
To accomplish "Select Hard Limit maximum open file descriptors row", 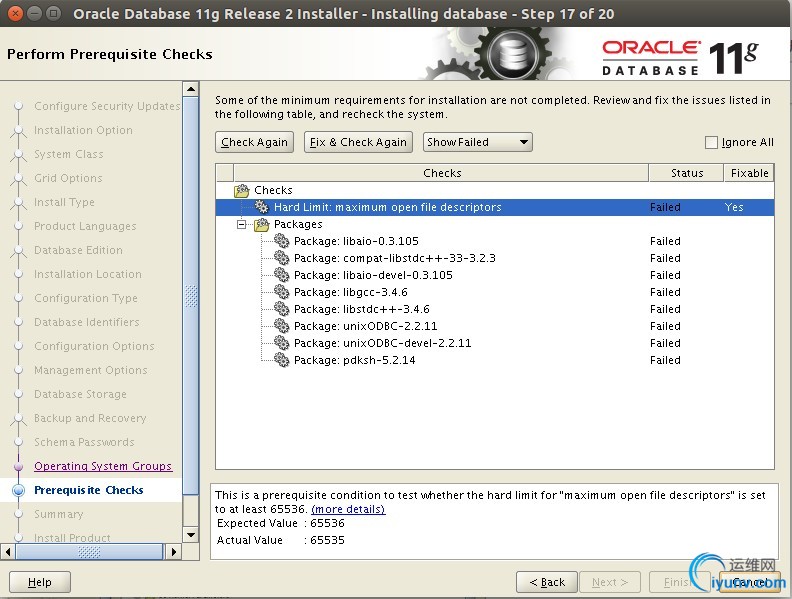I will coord(494,207).
